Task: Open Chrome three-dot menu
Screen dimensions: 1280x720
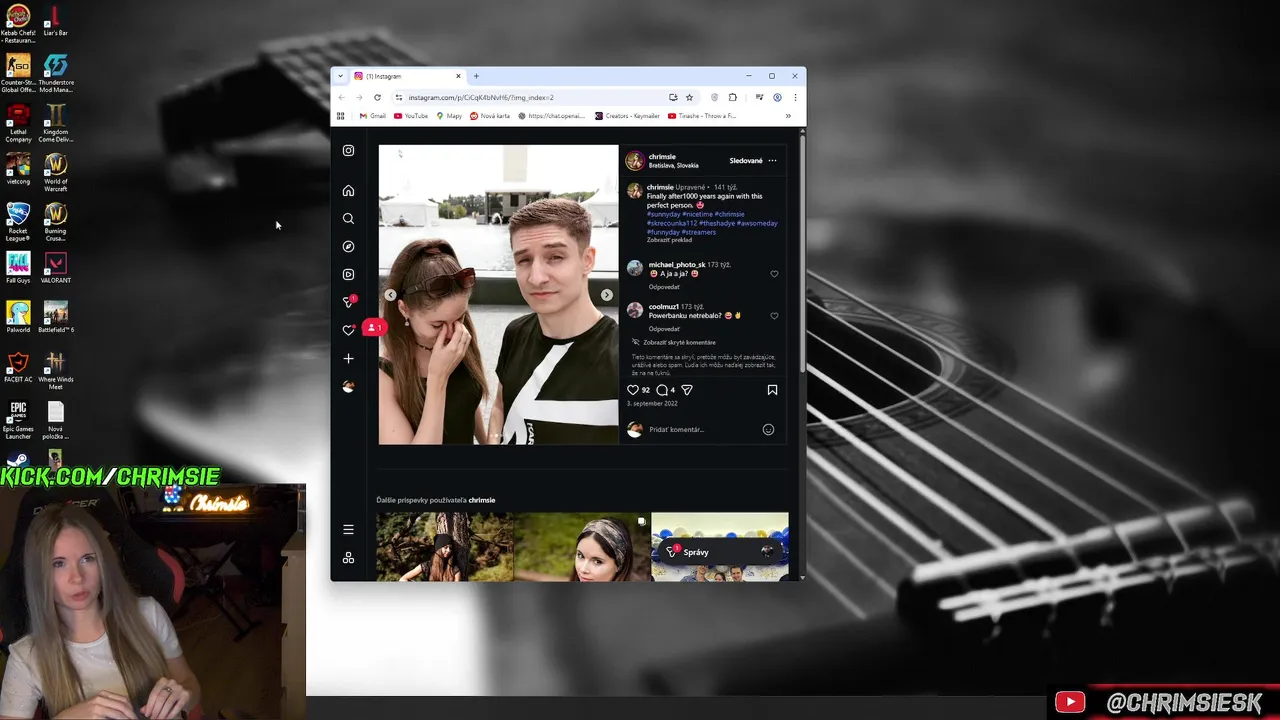Action: tap(795, 97)
